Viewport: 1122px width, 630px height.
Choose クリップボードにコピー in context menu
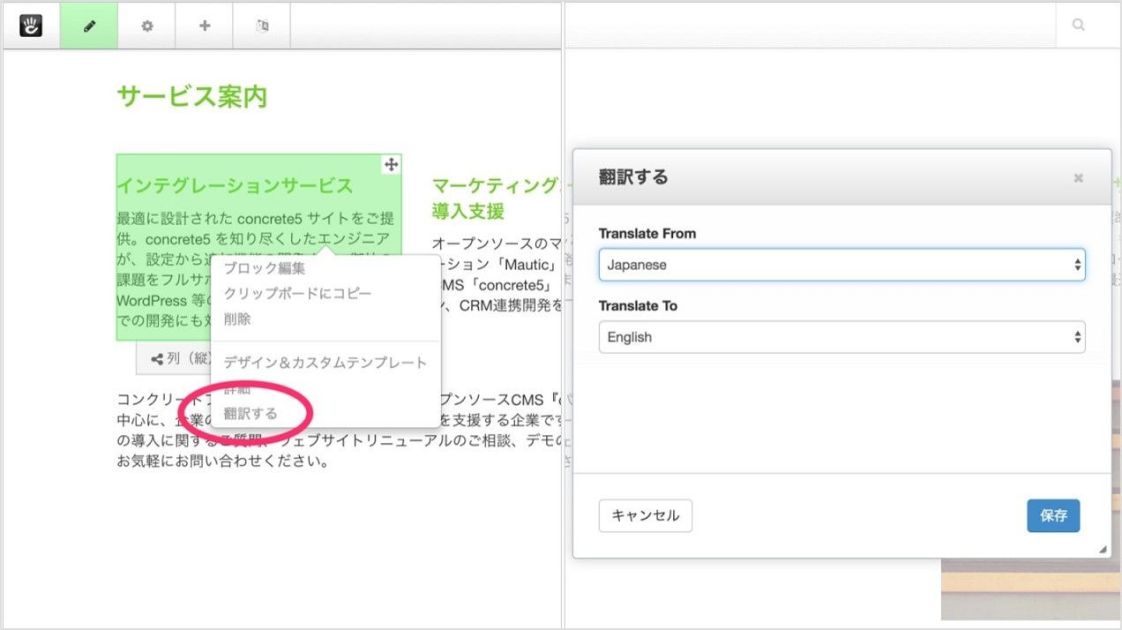pyautogui.click(x=297, y=293)
